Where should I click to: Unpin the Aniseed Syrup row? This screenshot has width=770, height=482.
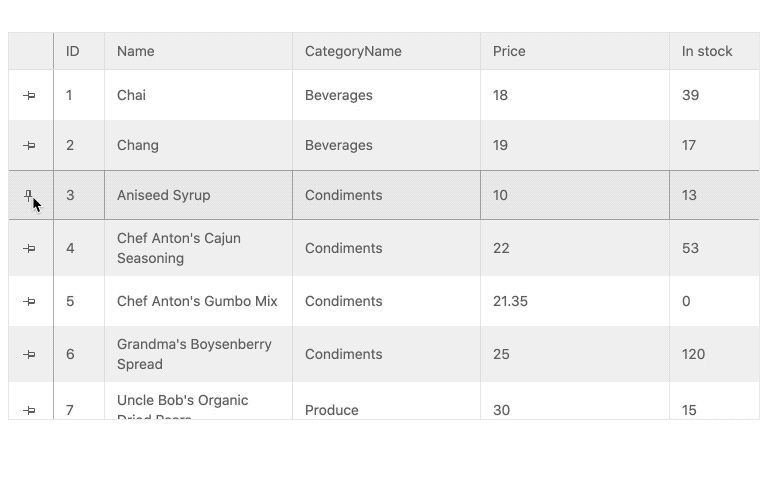[28, 195]
